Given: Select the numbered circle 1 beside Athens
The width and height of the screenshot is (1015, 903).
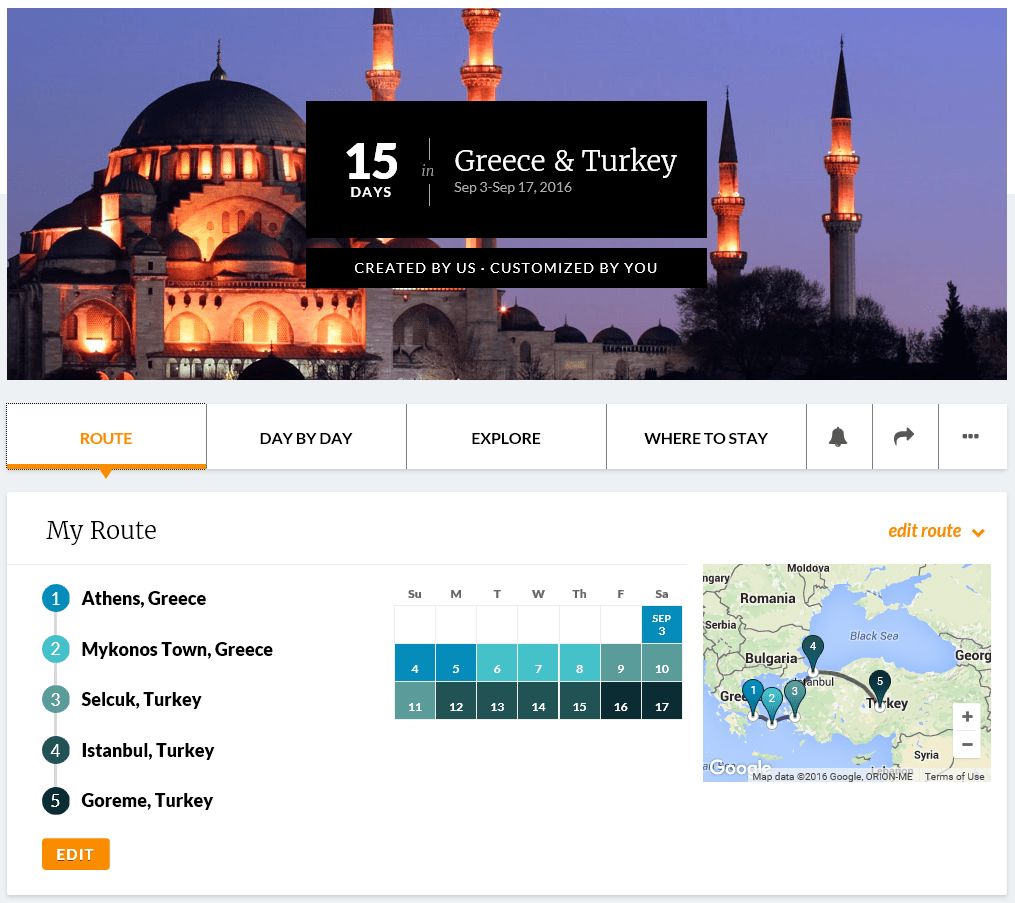Looking at the screenshot, I should (56, 598).
